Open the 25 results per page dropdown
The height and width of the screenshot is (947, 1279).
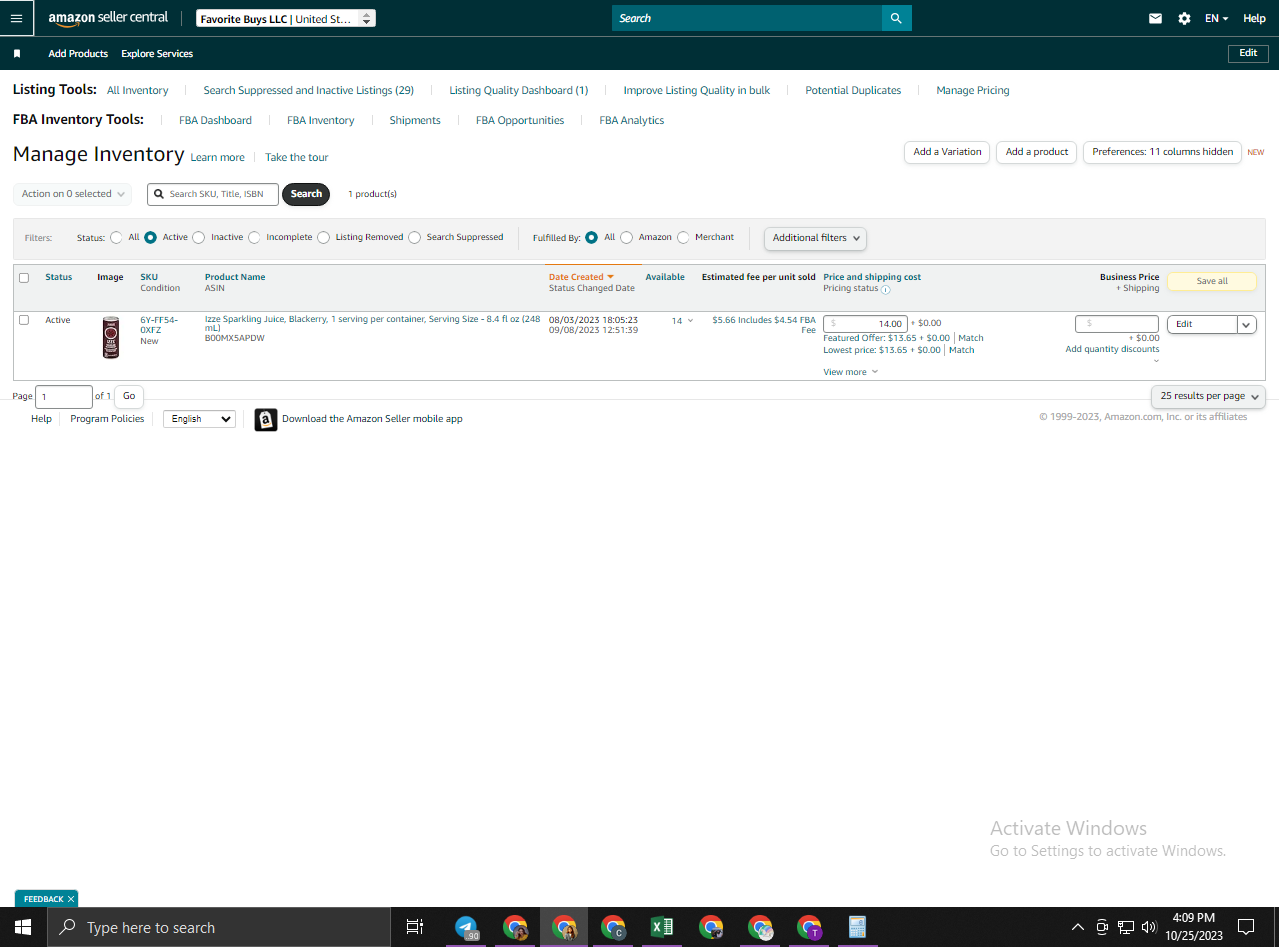coord(1208,396)
